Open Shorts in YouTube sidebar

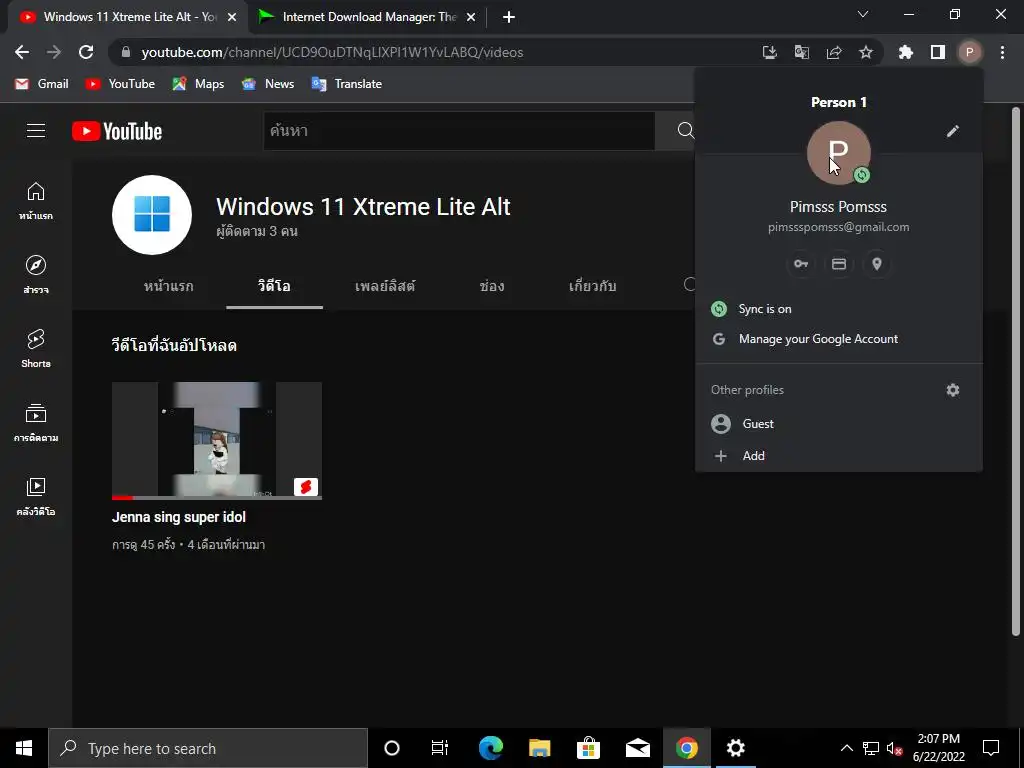[36, 348]
